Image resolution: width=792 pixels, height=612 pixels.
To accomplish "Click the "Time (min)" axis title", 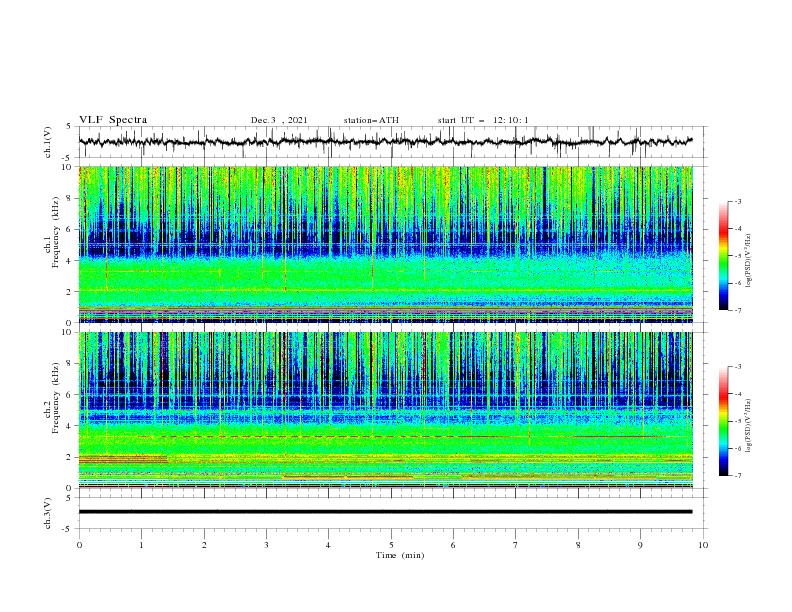I will coord(400,555).
